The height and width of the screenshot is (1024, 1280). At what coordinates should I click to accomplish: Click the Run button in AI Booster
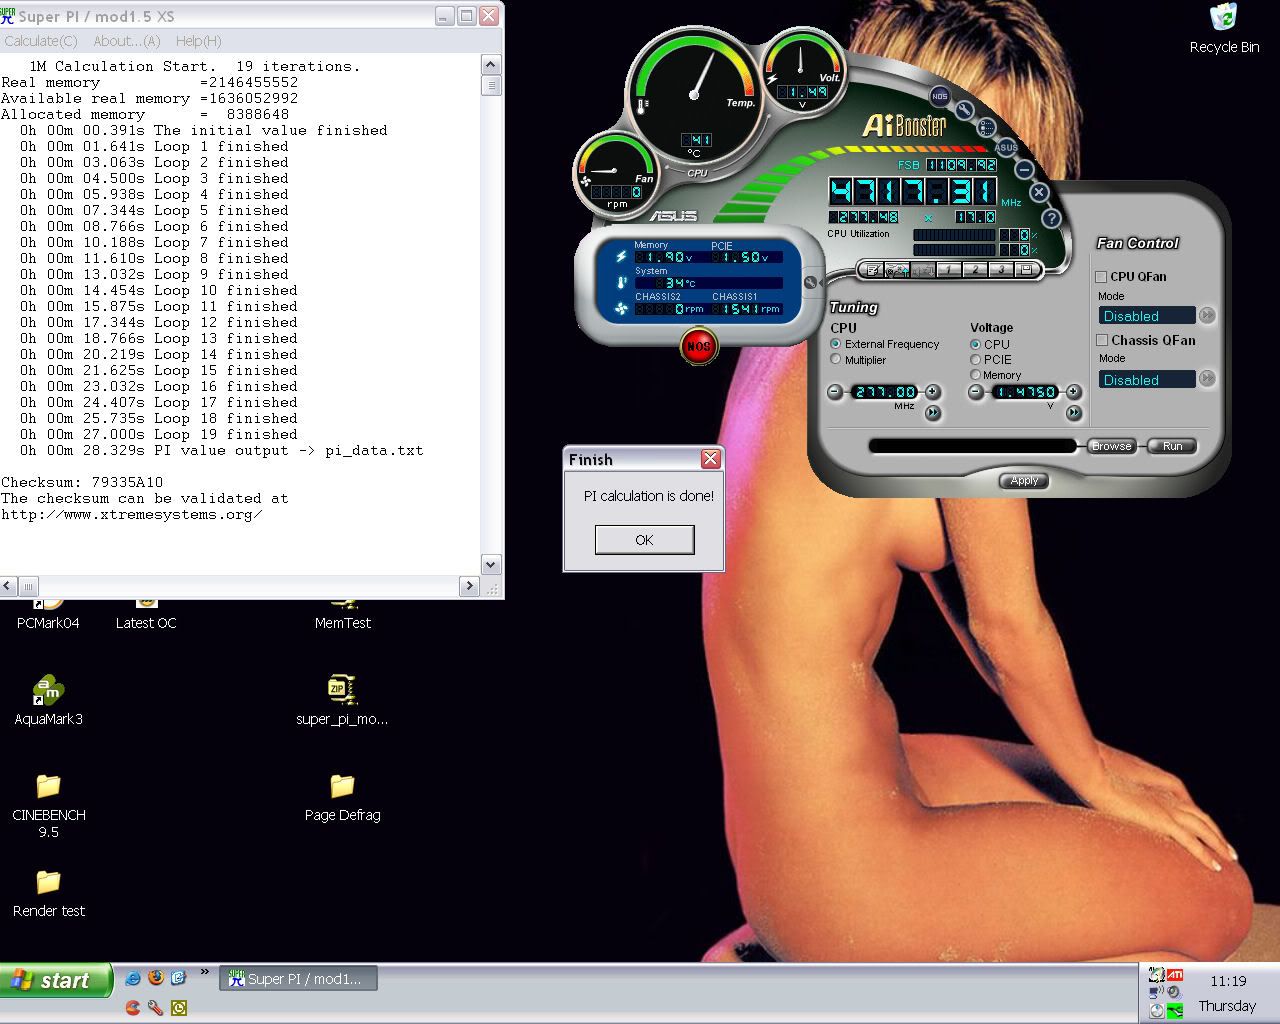(1172, 446)
